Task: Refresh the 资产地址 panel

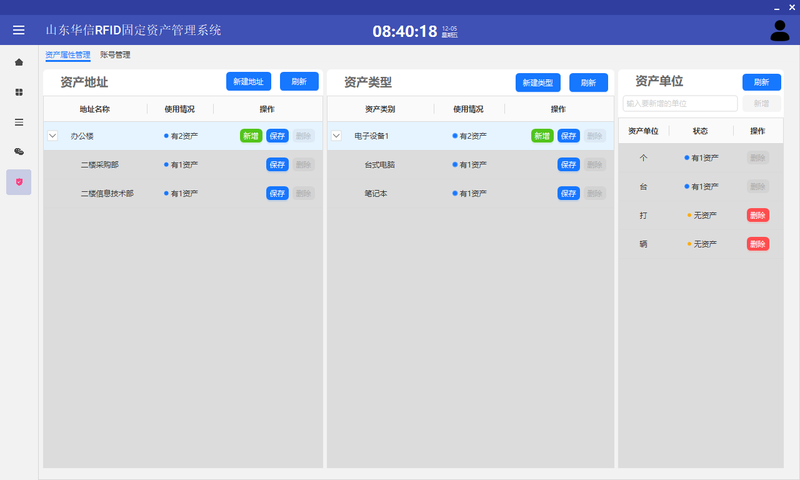Action: (x=299, y=82)
